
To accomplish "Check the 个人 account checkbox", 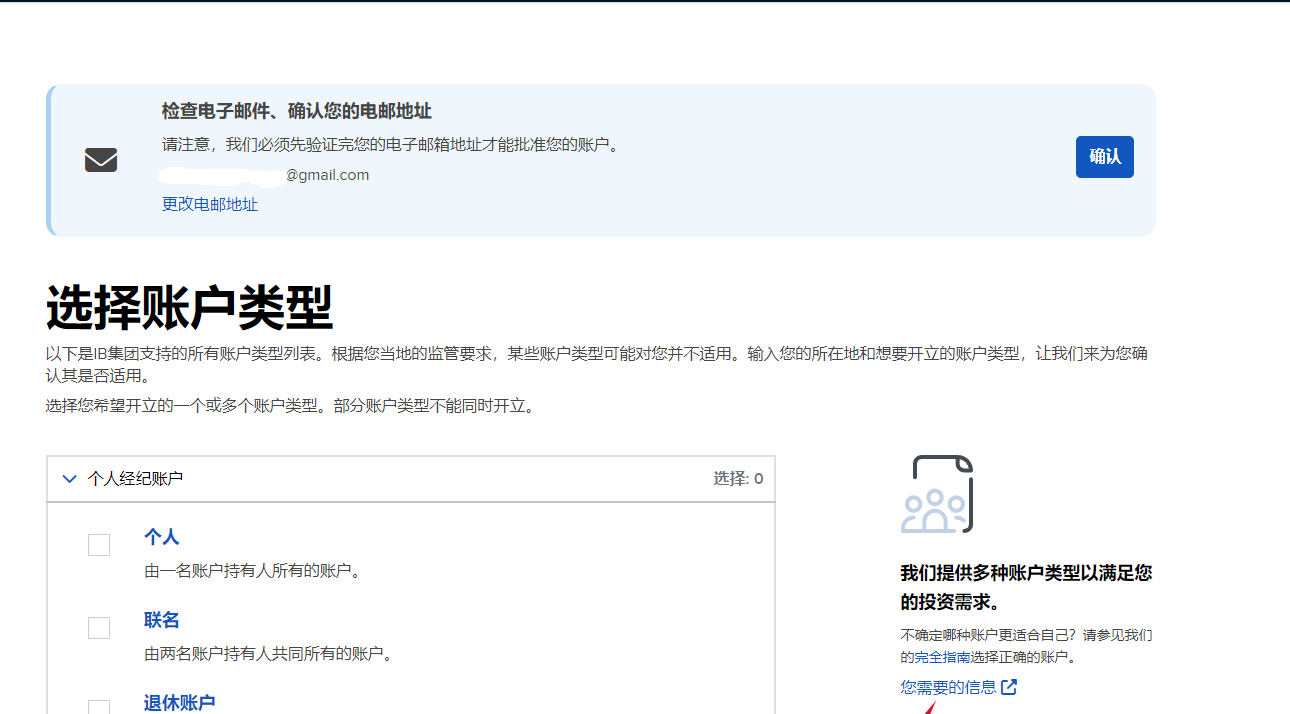I will tap(99, 545).
